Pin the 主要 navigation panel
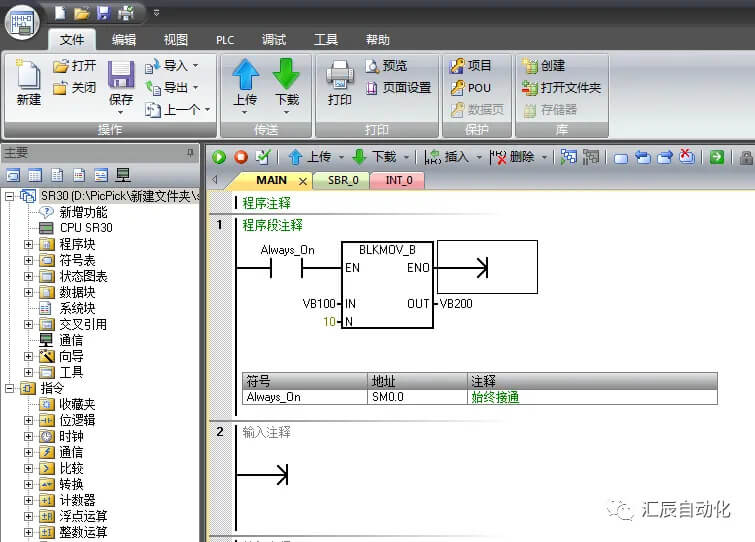The height and width of the screenshot is (542, 755). [x=190, y=153]
